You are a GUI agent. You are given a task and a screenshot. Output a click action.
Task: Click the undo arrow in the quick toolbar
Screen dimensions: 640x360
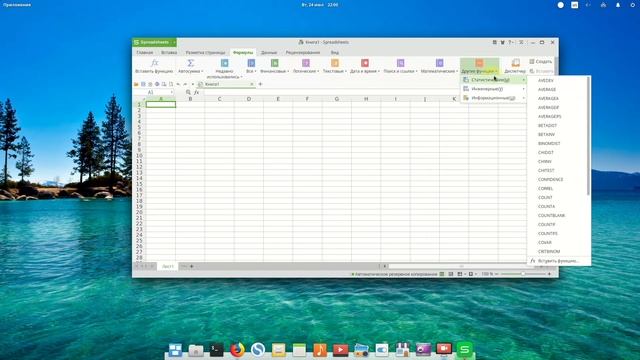tap(178, 84)
